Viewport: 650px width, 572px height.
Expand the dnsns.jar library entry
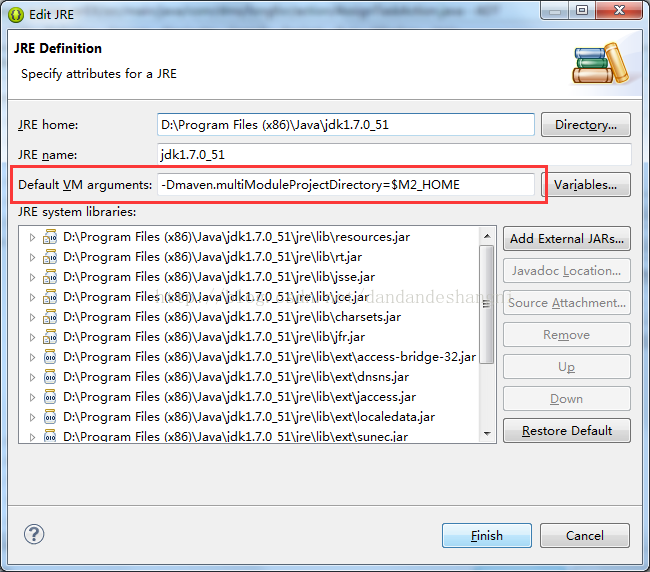pyautogui.click(x=32, y=377)
